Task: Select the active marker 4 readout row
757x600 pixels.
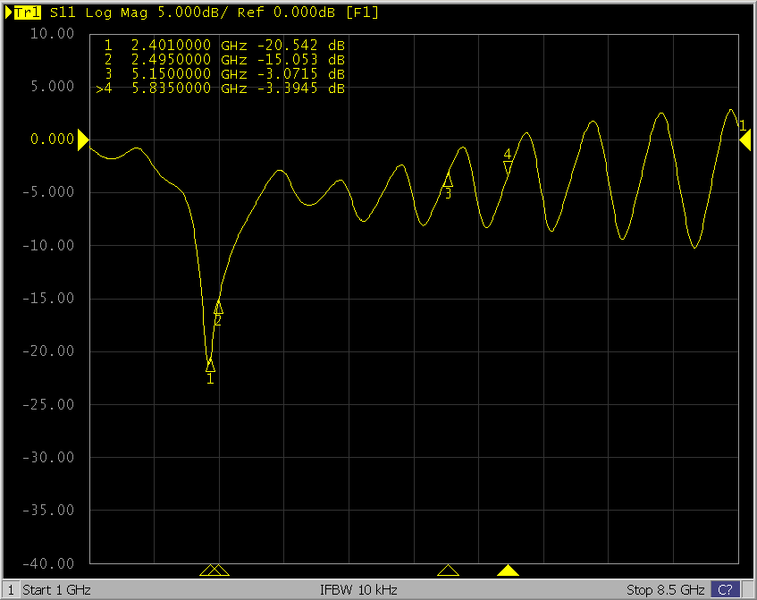Action: click(x=220, y=89)
